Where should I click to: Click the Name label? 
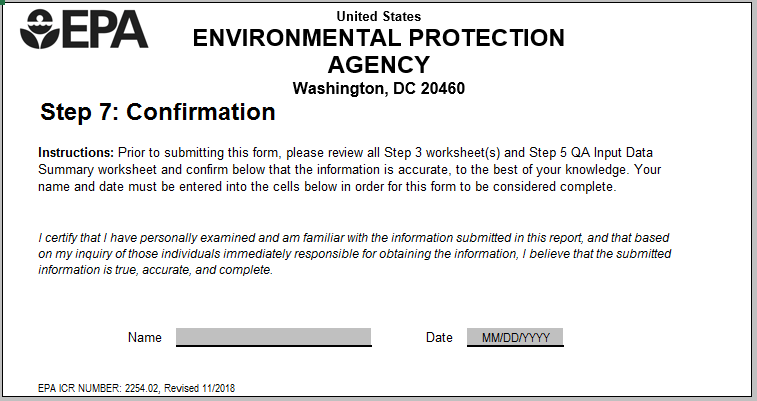click(x=145, y=338)
